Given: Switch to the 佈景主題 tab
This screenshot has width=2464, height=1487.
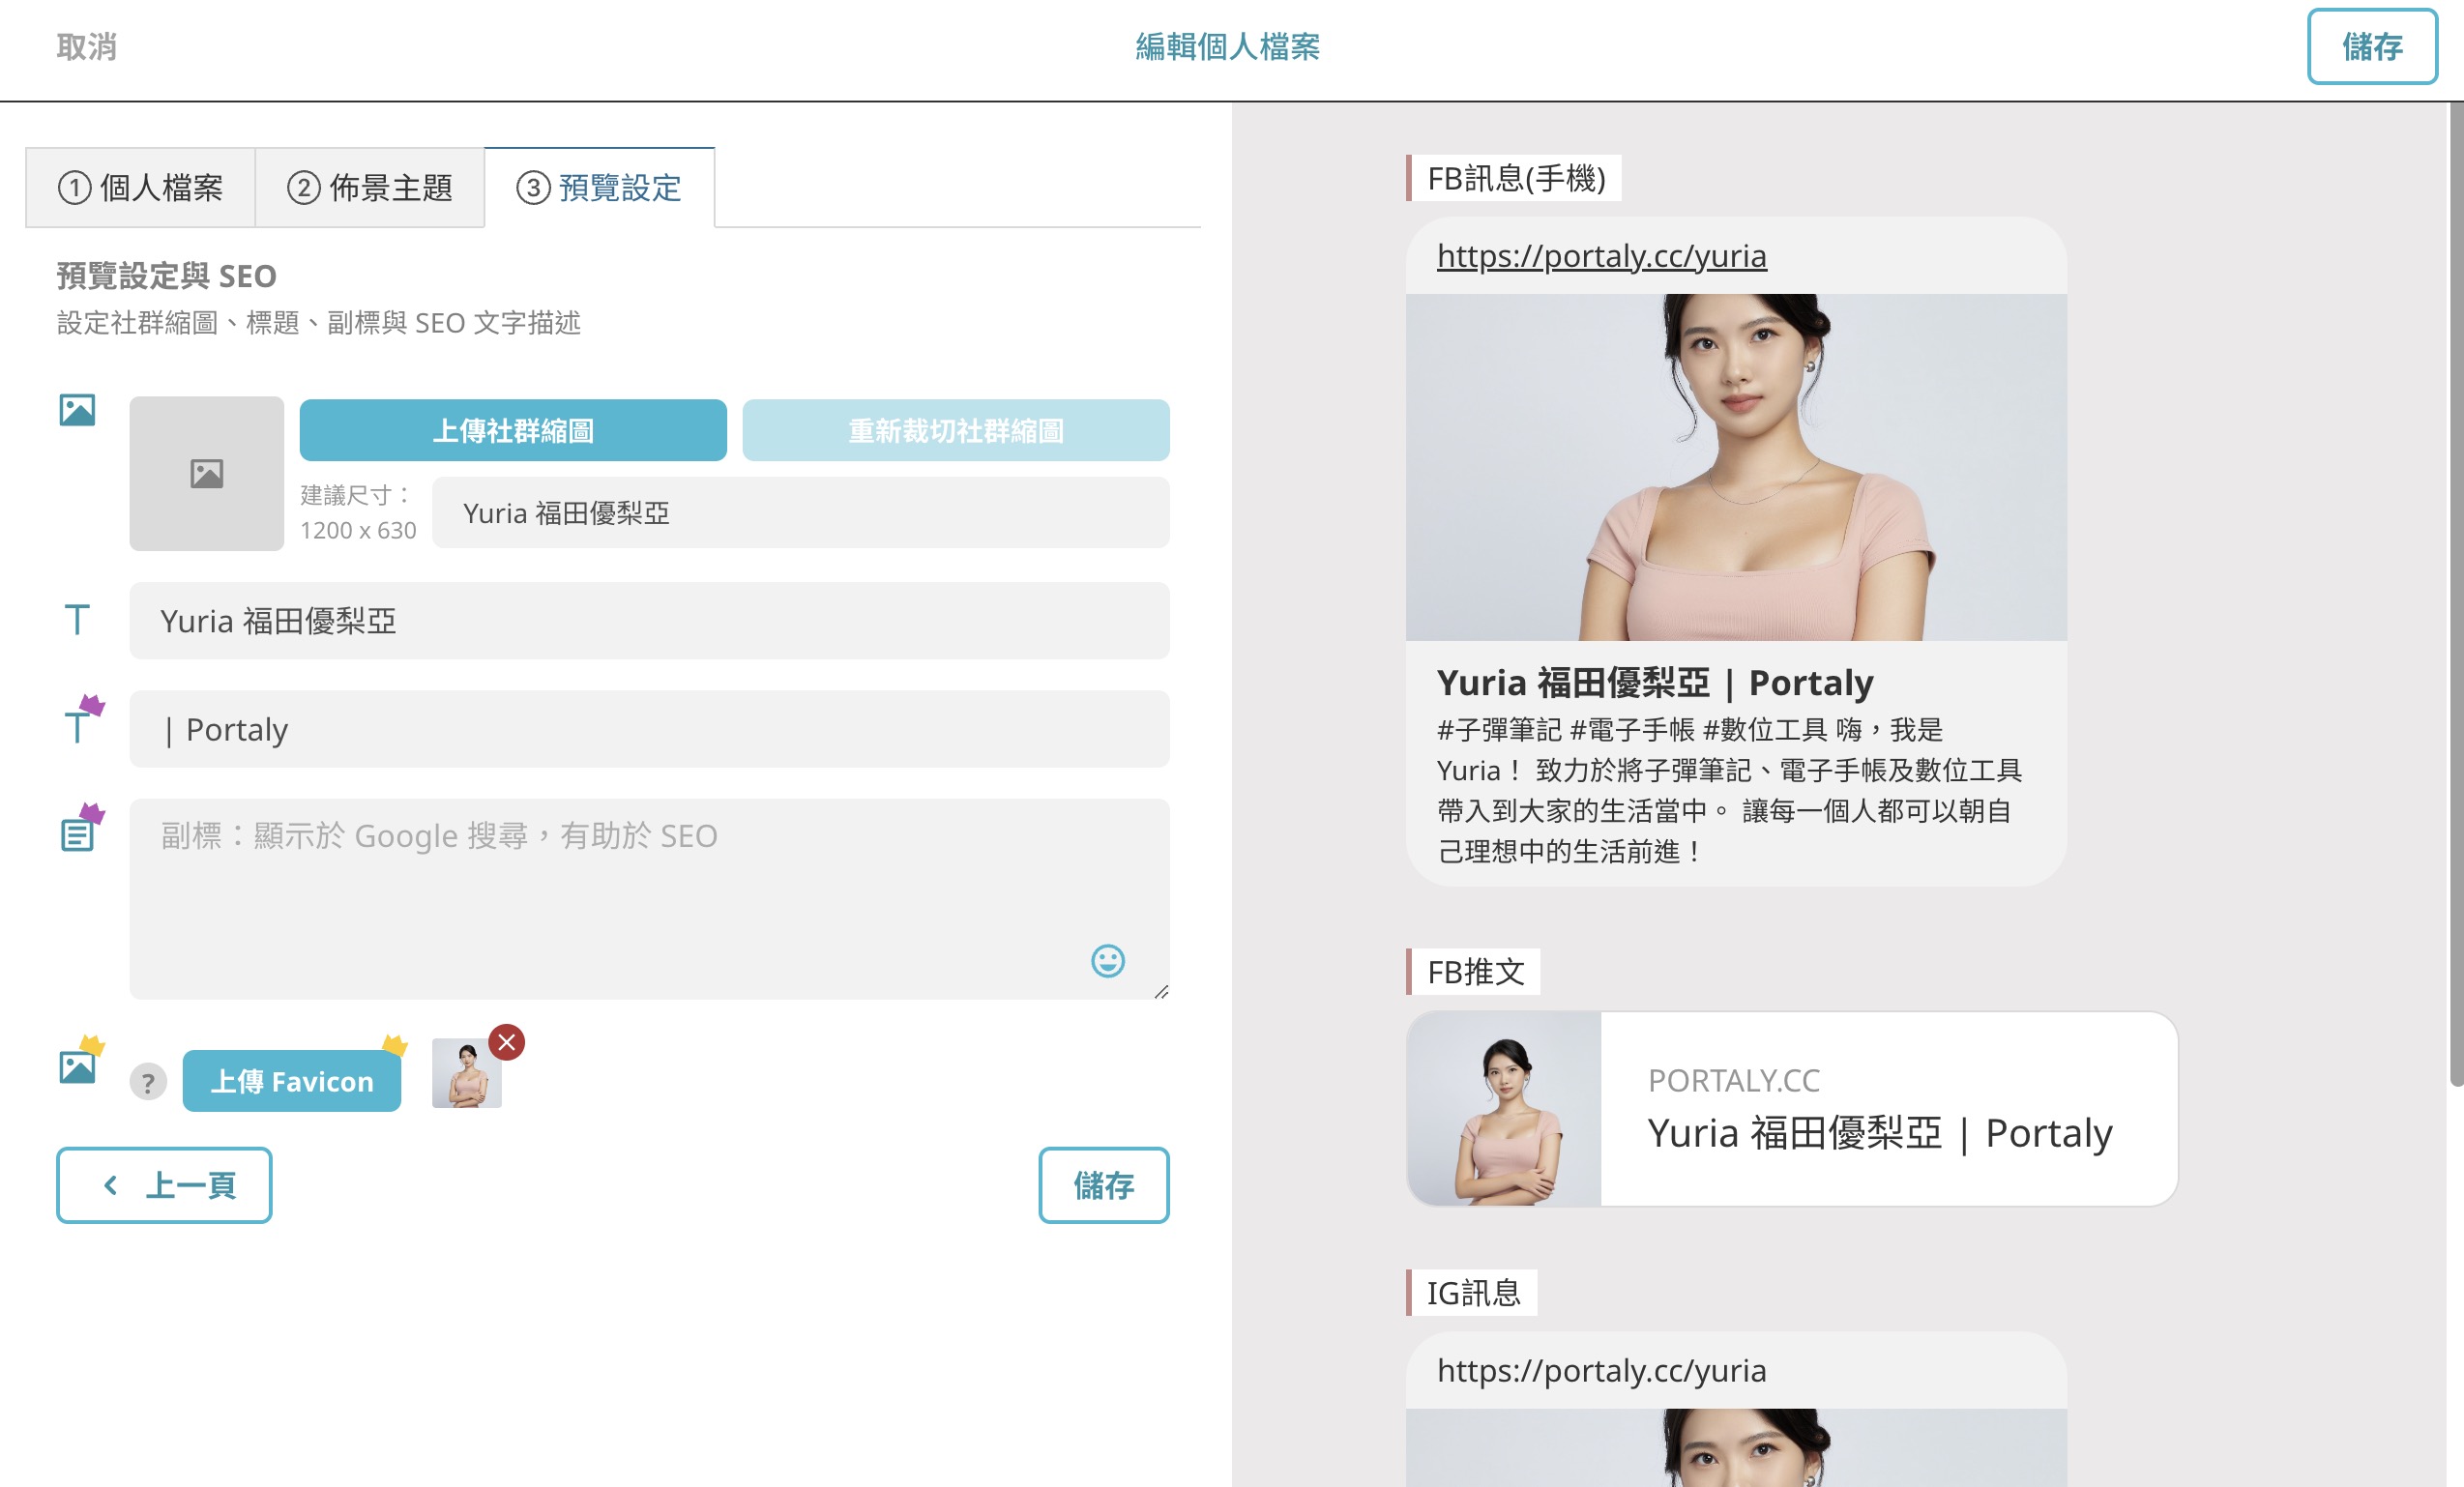Looking at the screenshot, I should click(x=370, y=188).
